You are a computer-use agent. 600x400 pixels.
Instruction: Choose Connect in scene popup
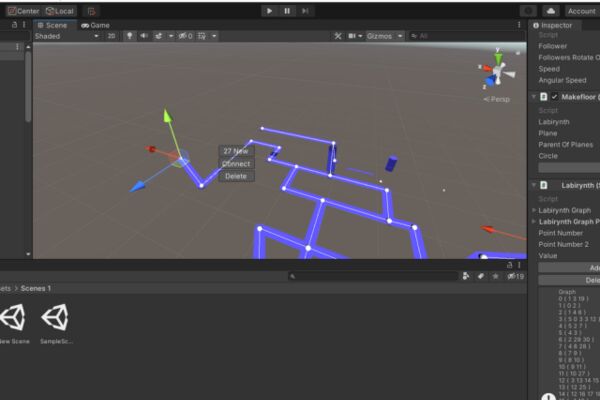click(236, 163)
